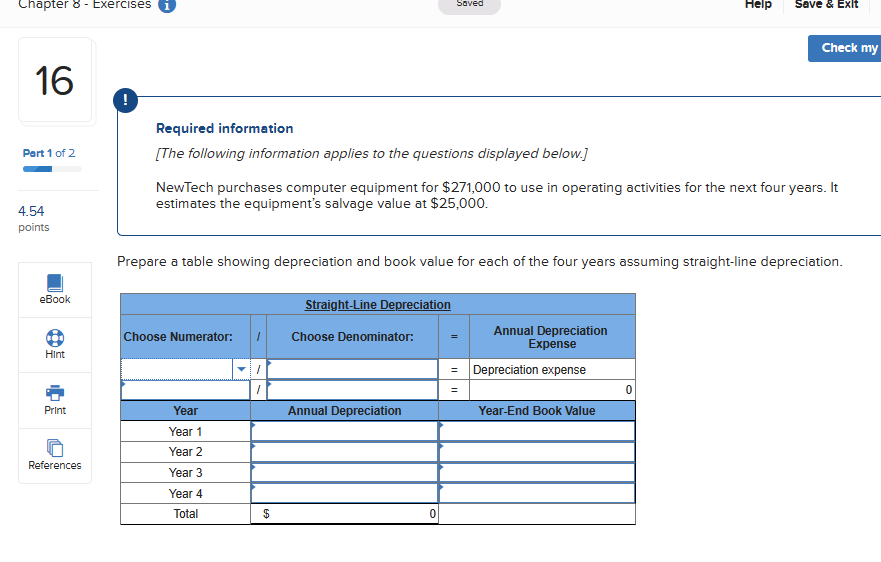Click the 'Year 4' row label
The height and width of the screenshot is (562, 881).
[x=185, y=493]
